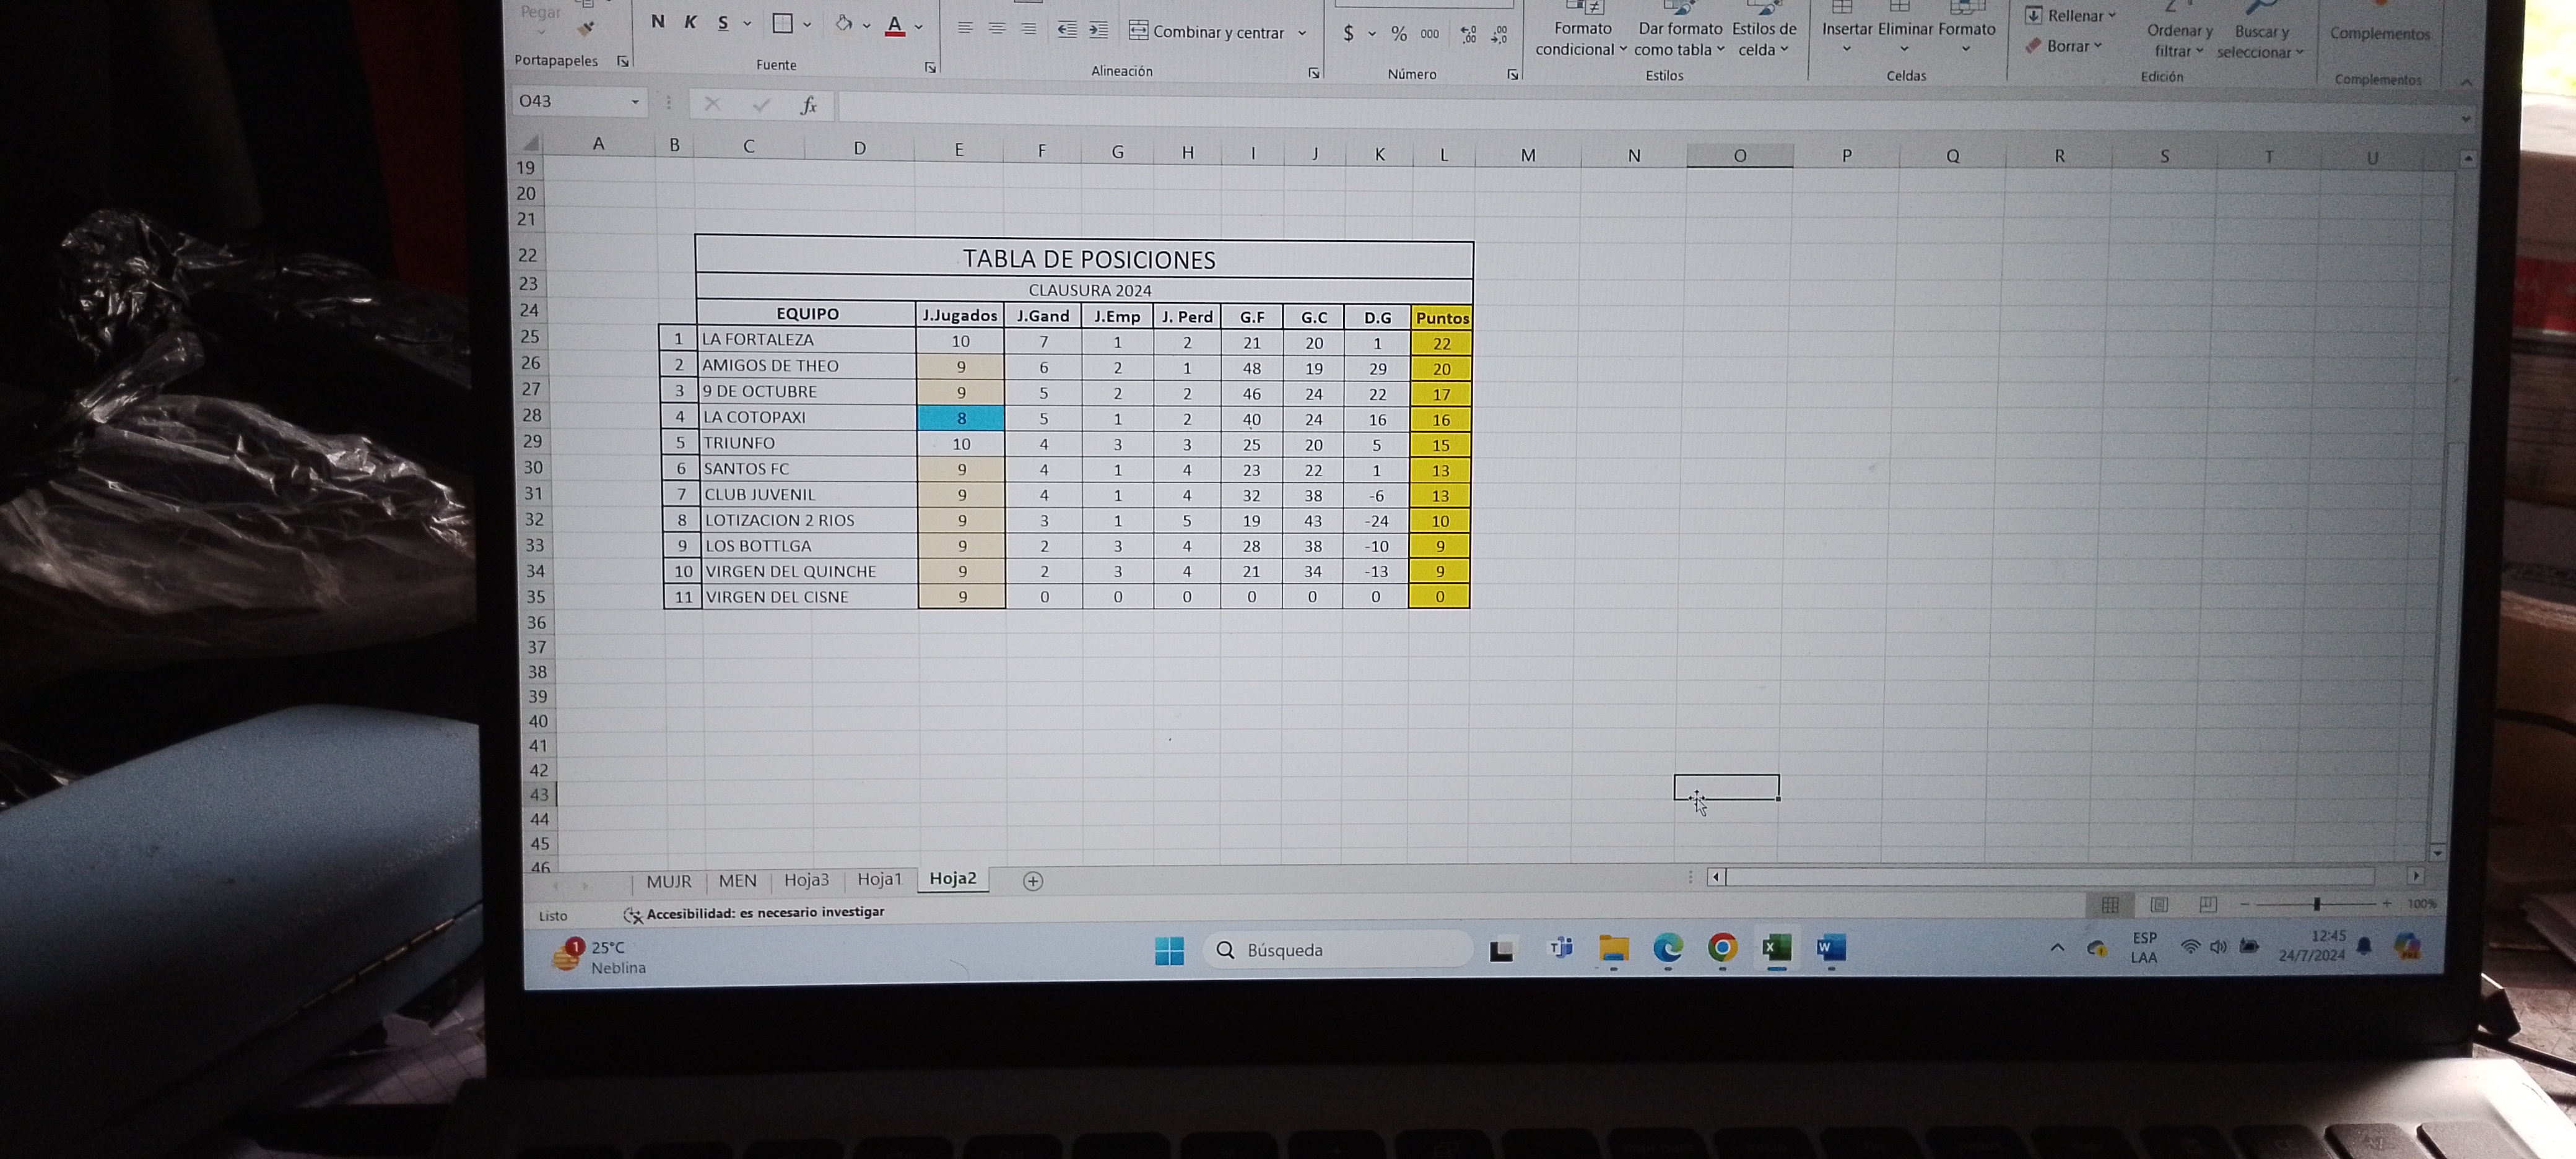Click the Rellenar fill-down icon
This screenshot has width=2576, height=1159.
2033,15
